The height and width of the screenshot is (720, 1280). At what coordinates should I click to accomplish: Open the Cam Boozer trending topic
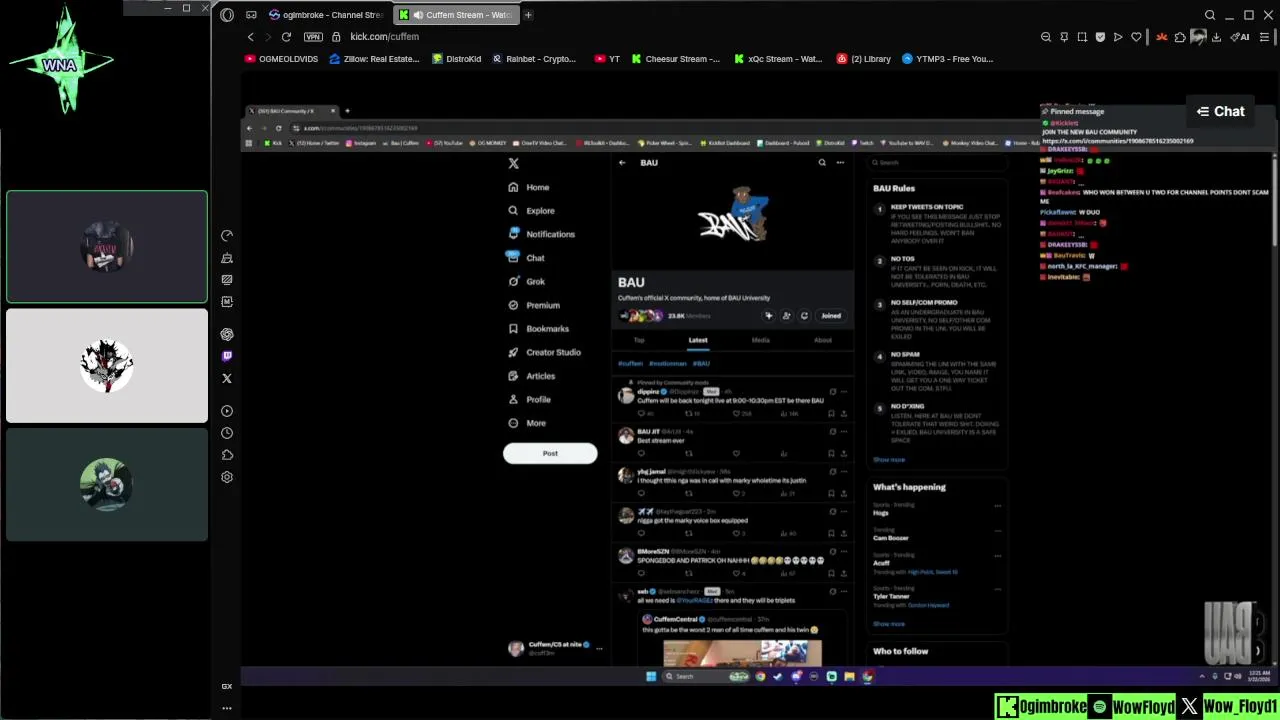click(x=891, y=538)
